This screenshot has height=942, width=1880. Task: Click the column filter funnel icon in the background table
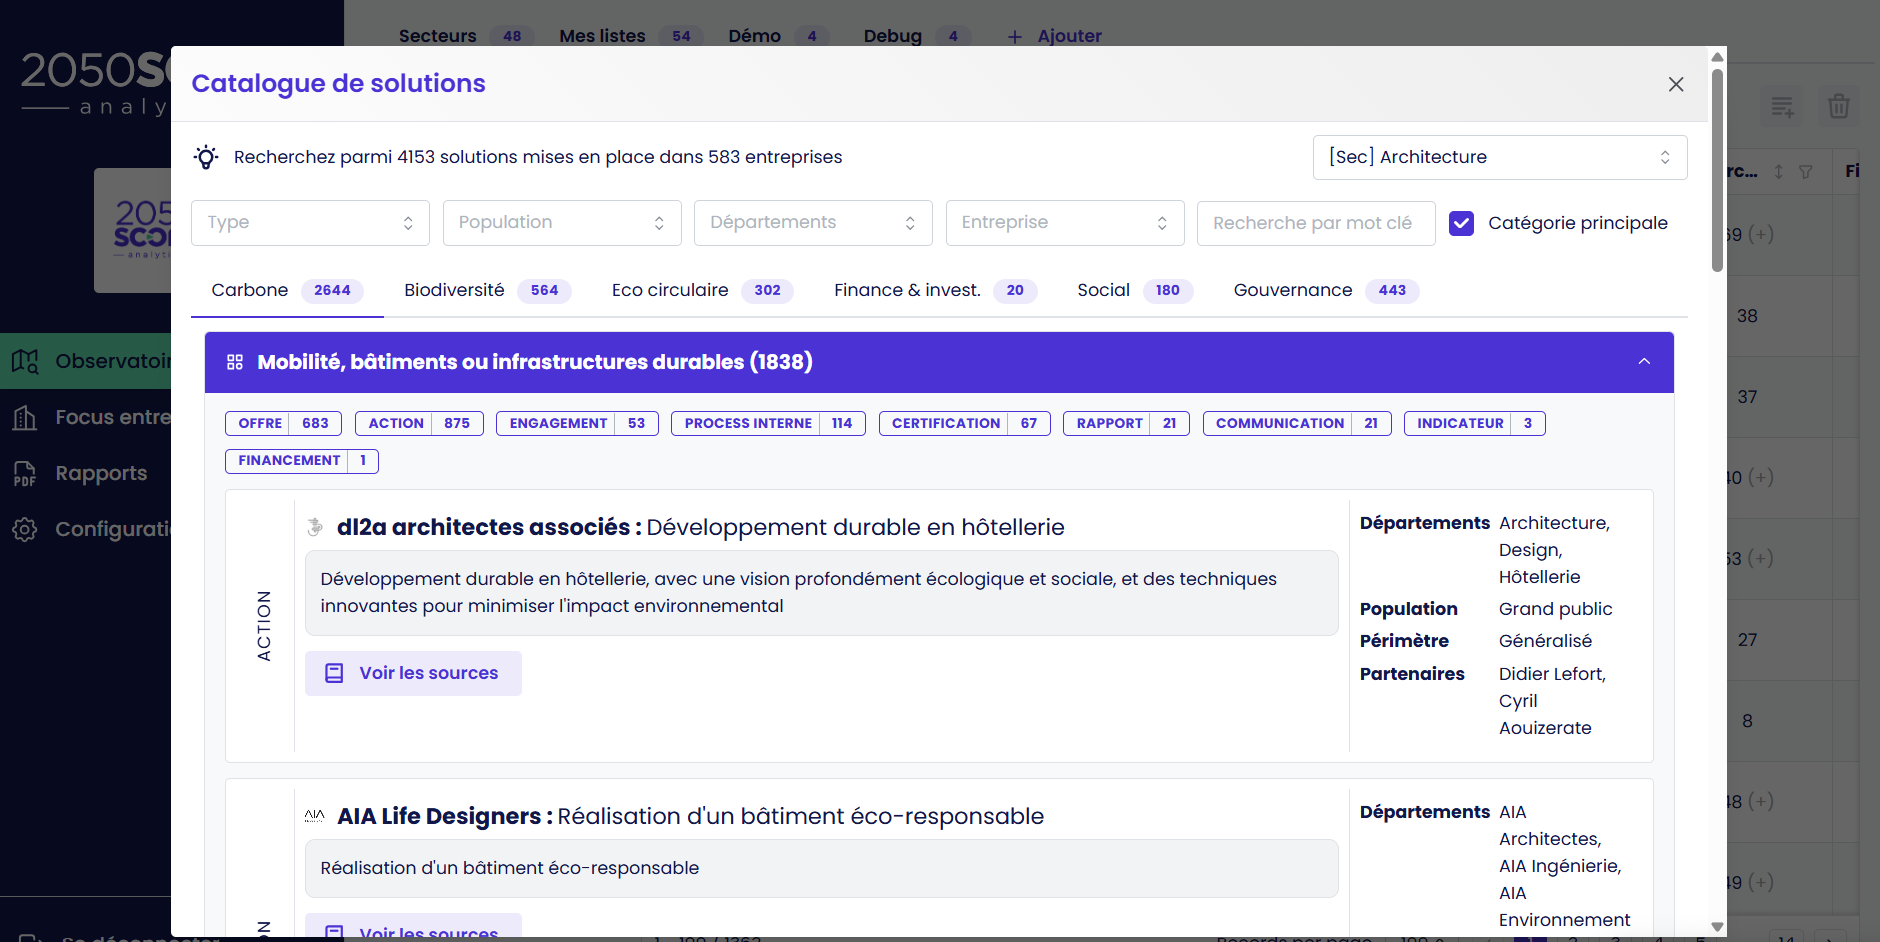tap(1806, 171)
